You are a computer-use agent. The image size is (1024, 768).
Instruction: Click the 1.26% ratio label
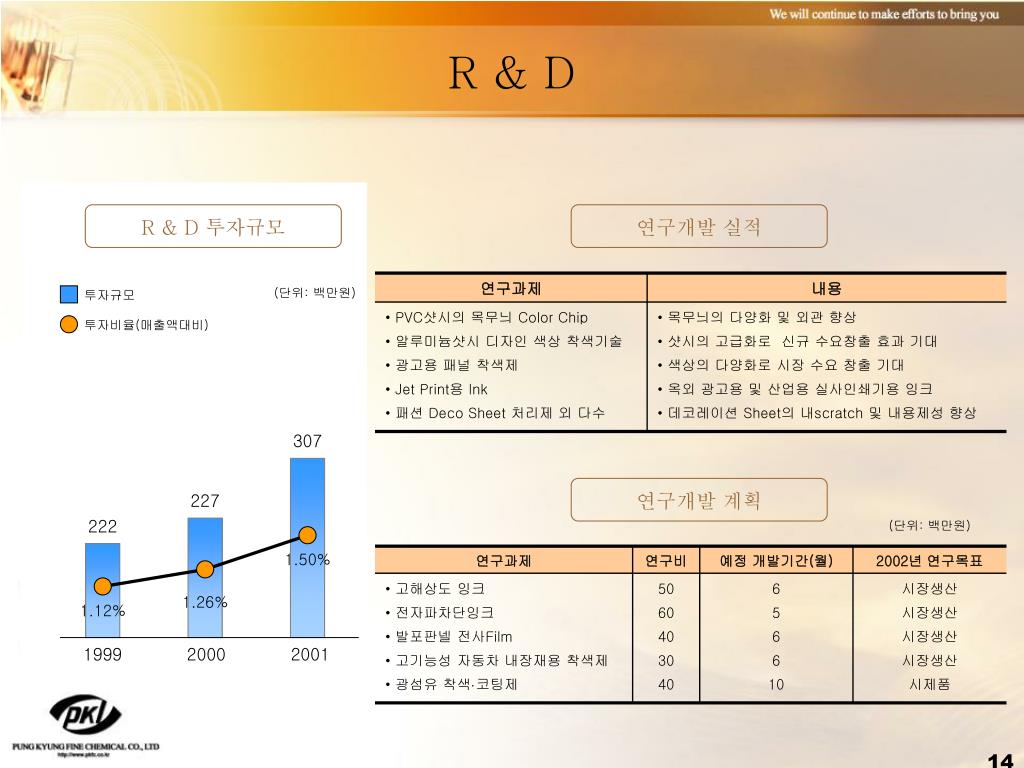[205, 602]
